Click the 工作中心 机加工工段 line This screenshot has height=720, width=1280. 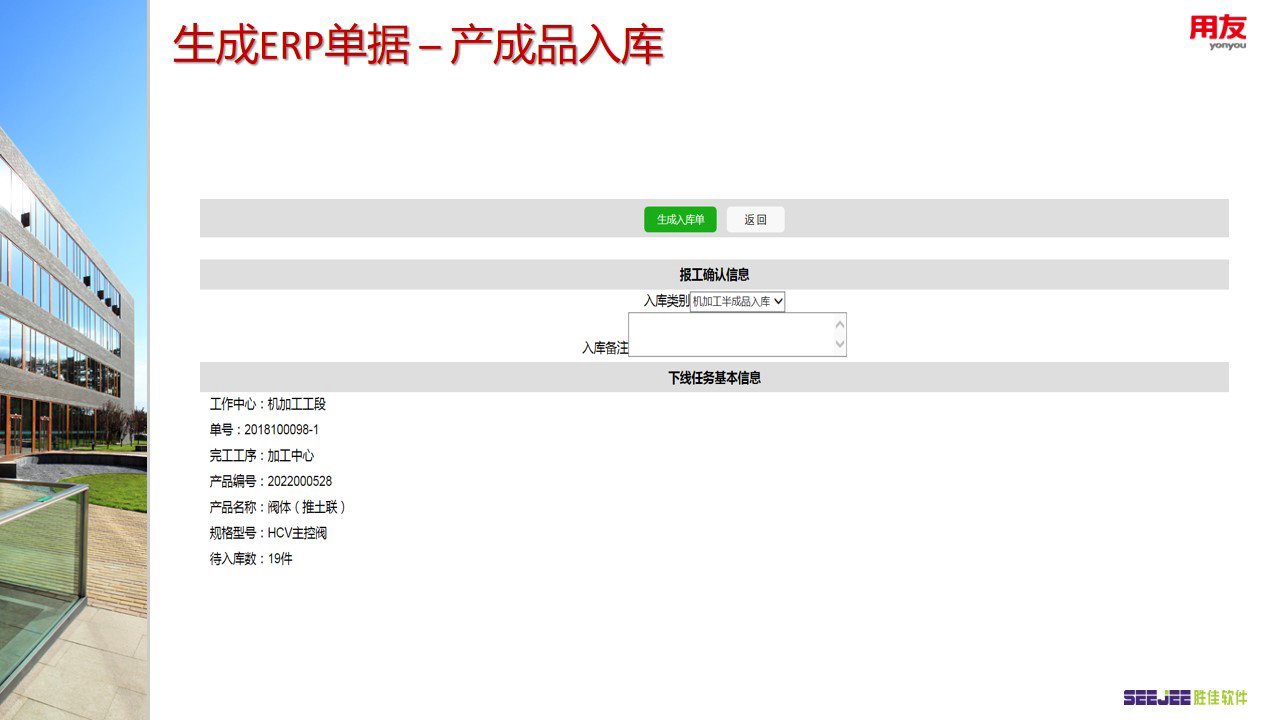tap(268, 405)
